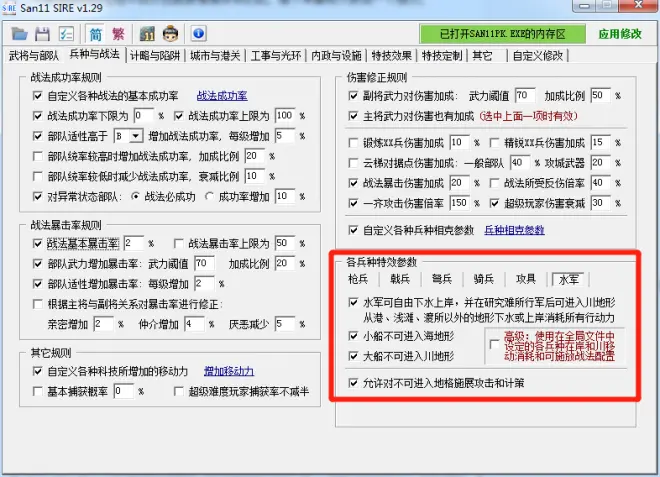Screen dimensions: 660x477
Task: Click the save floppy disk icon
Action: point(37,34)
